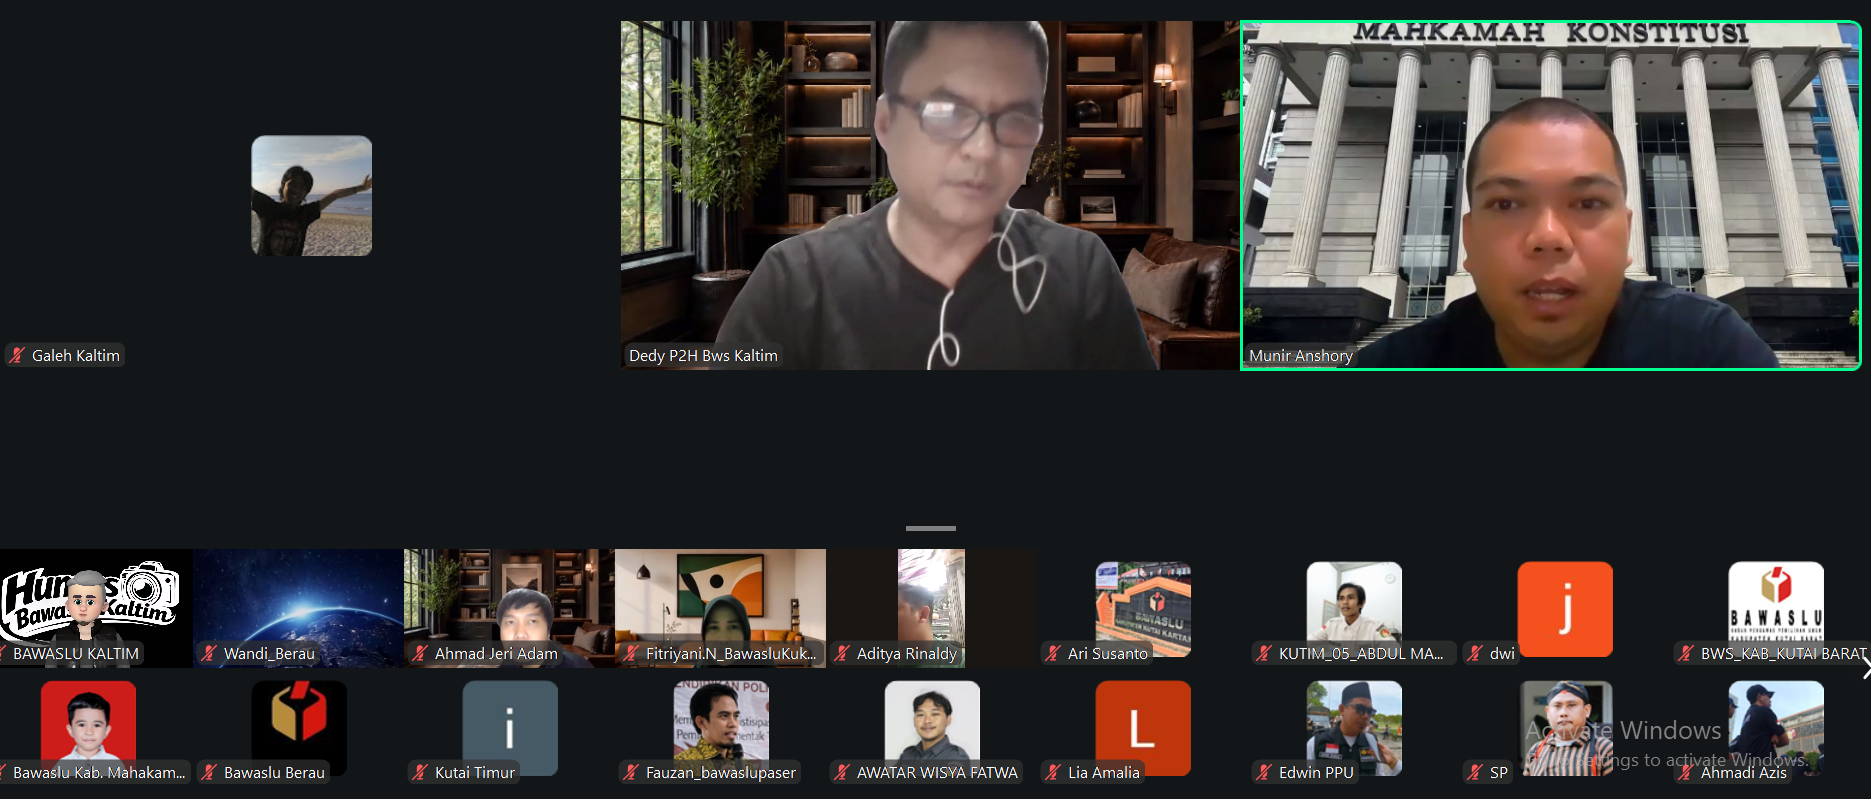
Task: Click the muted mic icon beside SP
Action: tap(1475, 772)
